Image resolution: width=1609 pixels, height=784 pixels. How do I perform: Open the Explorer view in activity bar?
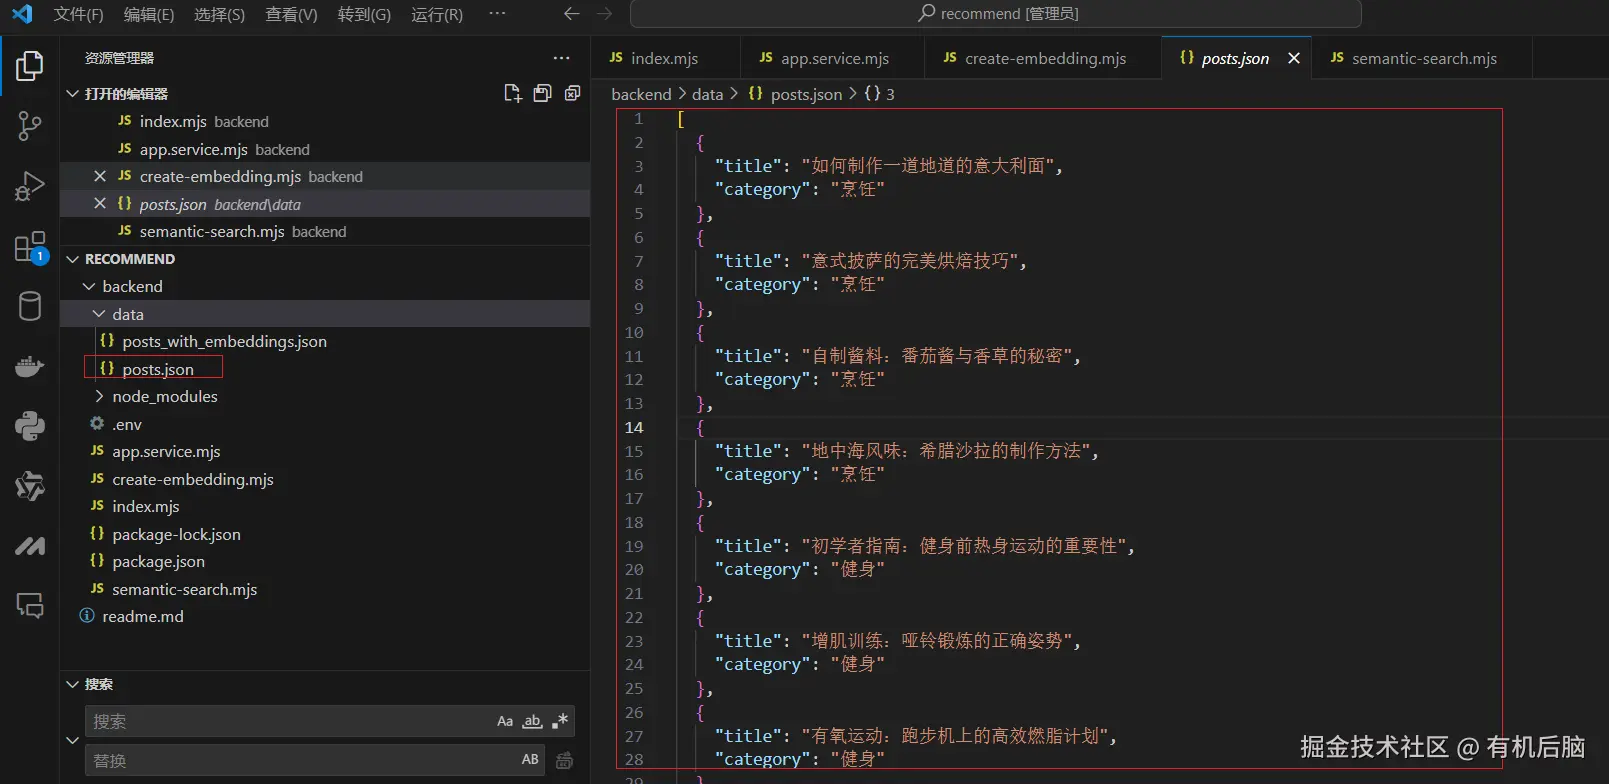click(x=29, y=66)
